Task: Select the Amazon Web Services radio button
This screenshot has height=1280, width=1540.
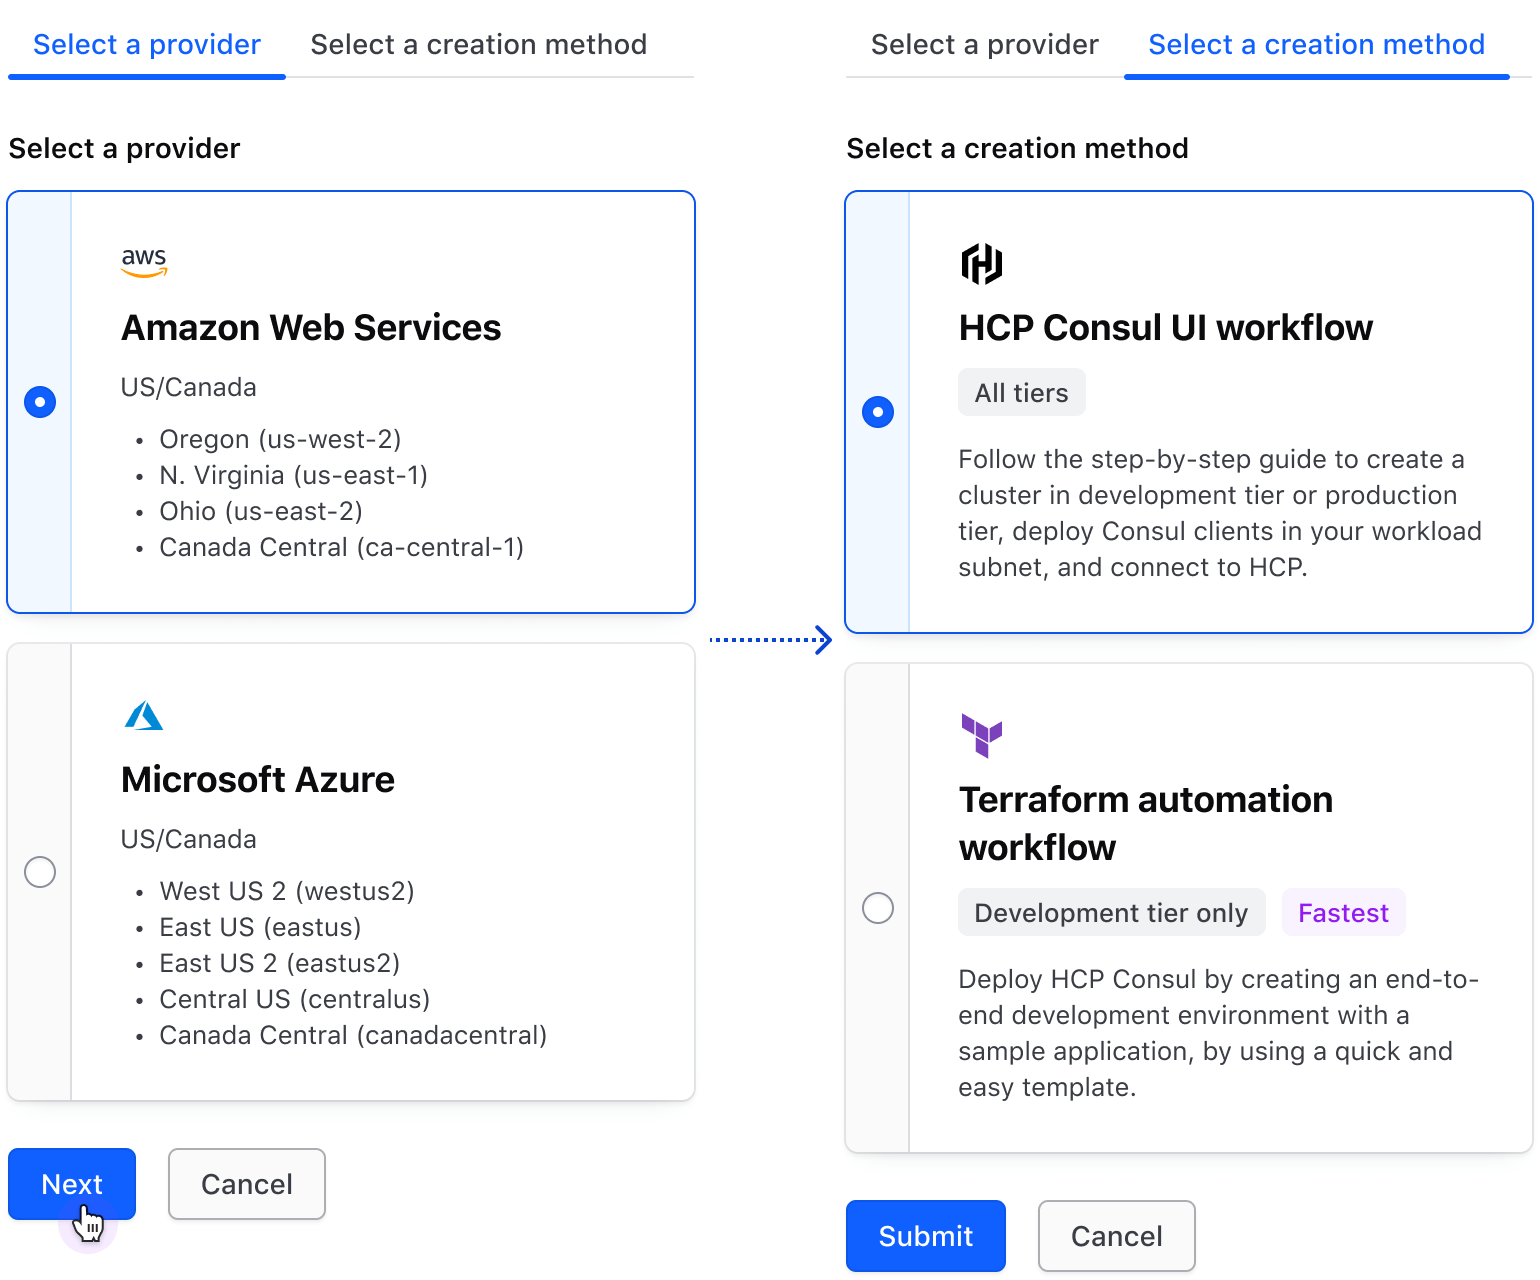Action: pyautogui.click(x=40, y=402)
